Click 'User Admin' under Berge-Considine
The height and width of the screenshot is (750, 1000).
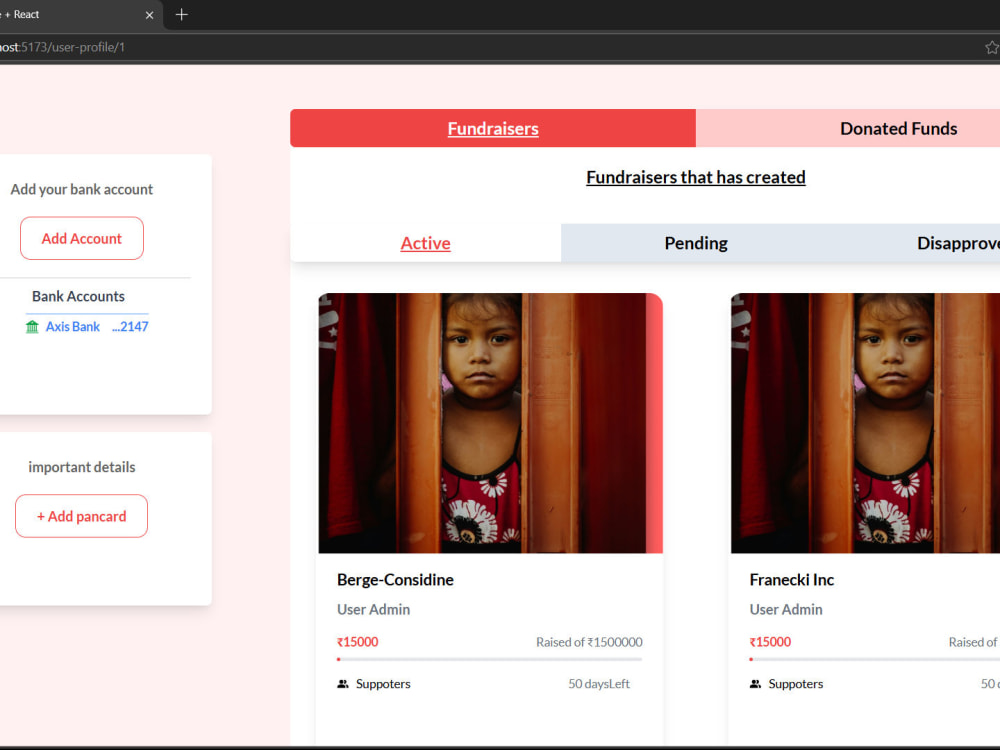(x=373, y=610)
